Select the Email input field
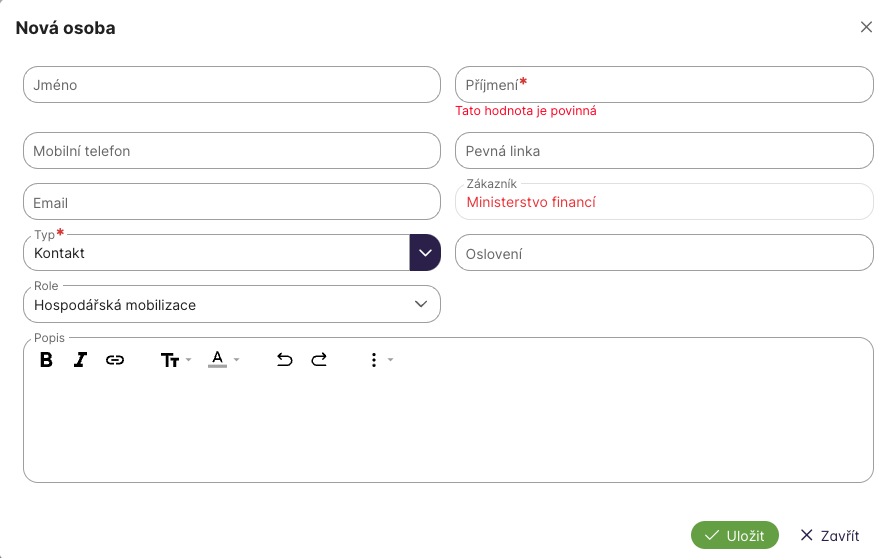The width and height of the screenshot is (890, 558). pyautogui.click(x=231, y=202)
